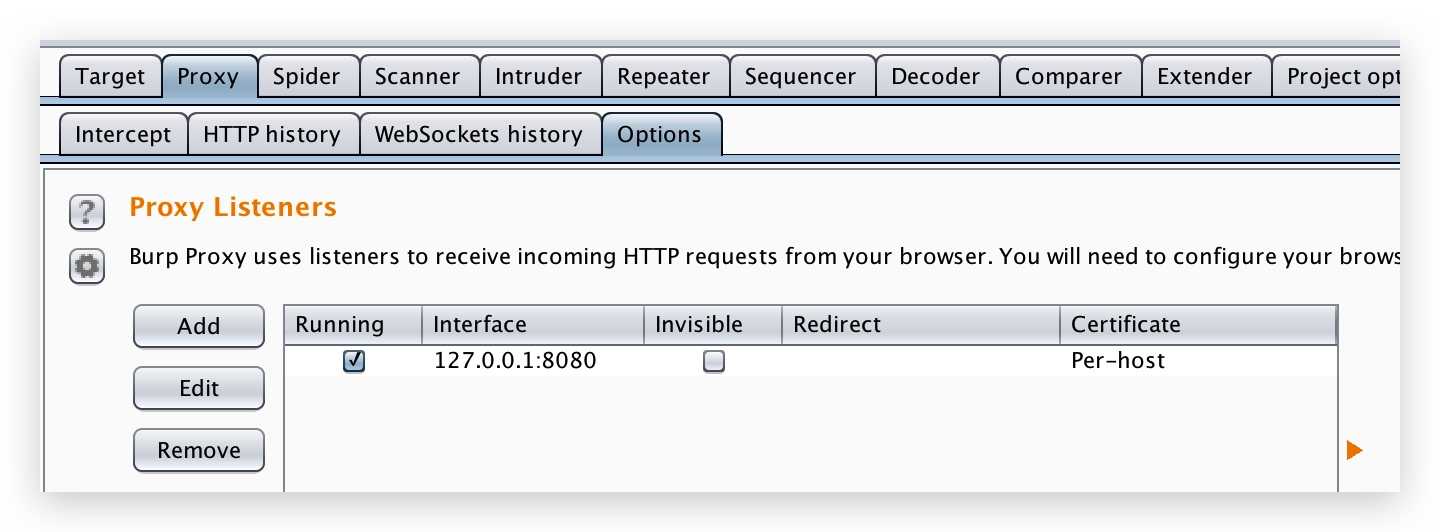Viewport: 1440px width, 532px height.
Task: Click the Edit listener button
Action: point(199,388)
